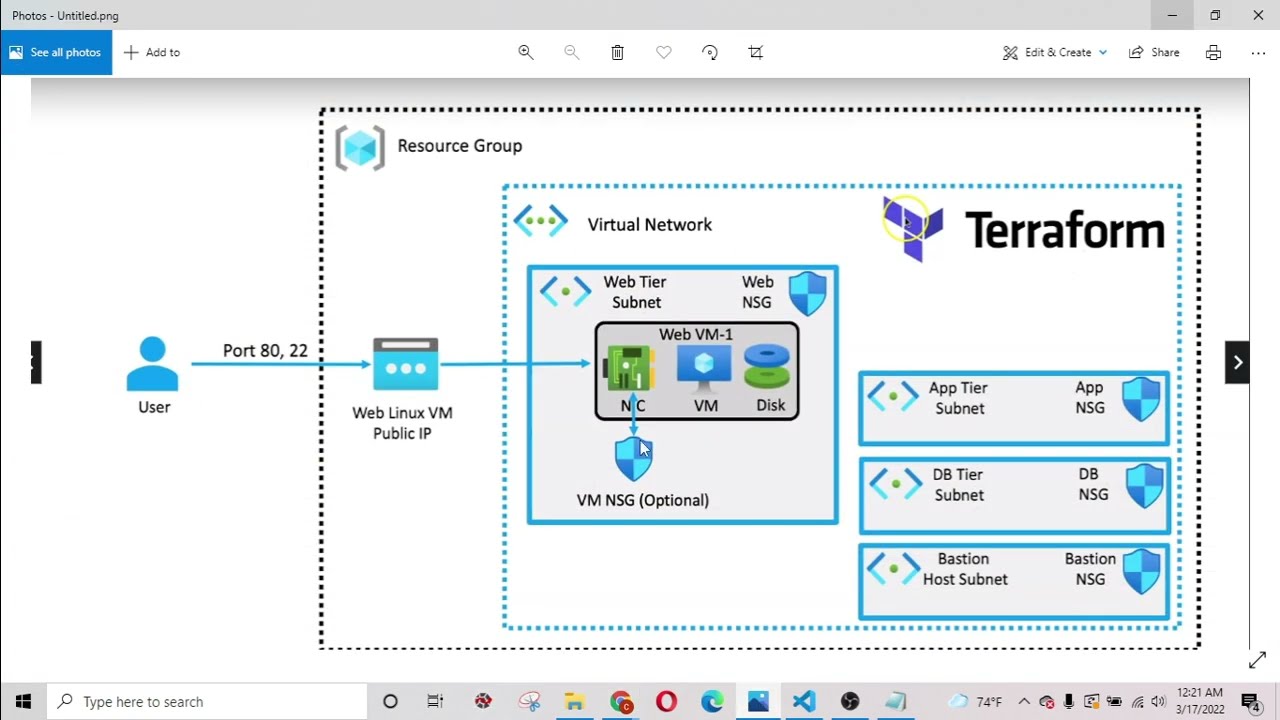Switch to the Photos app on taskbar

[758, 701]
